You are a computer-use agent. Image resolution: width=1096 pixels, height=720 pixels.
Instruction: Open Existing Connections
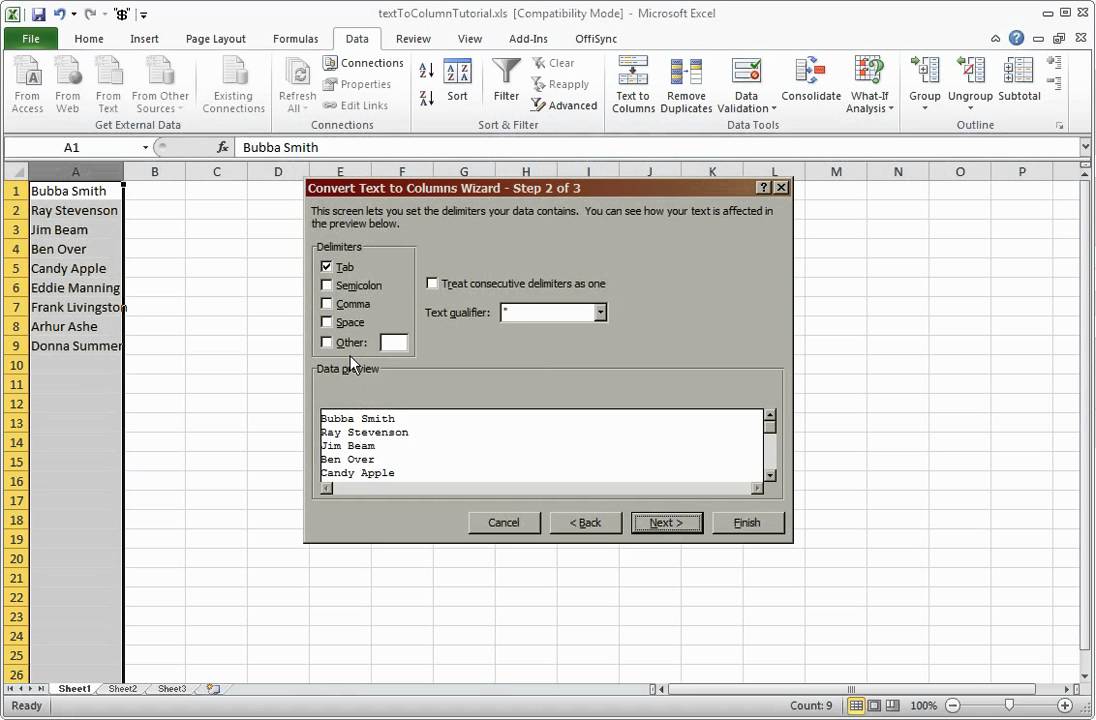coord(233,85)
